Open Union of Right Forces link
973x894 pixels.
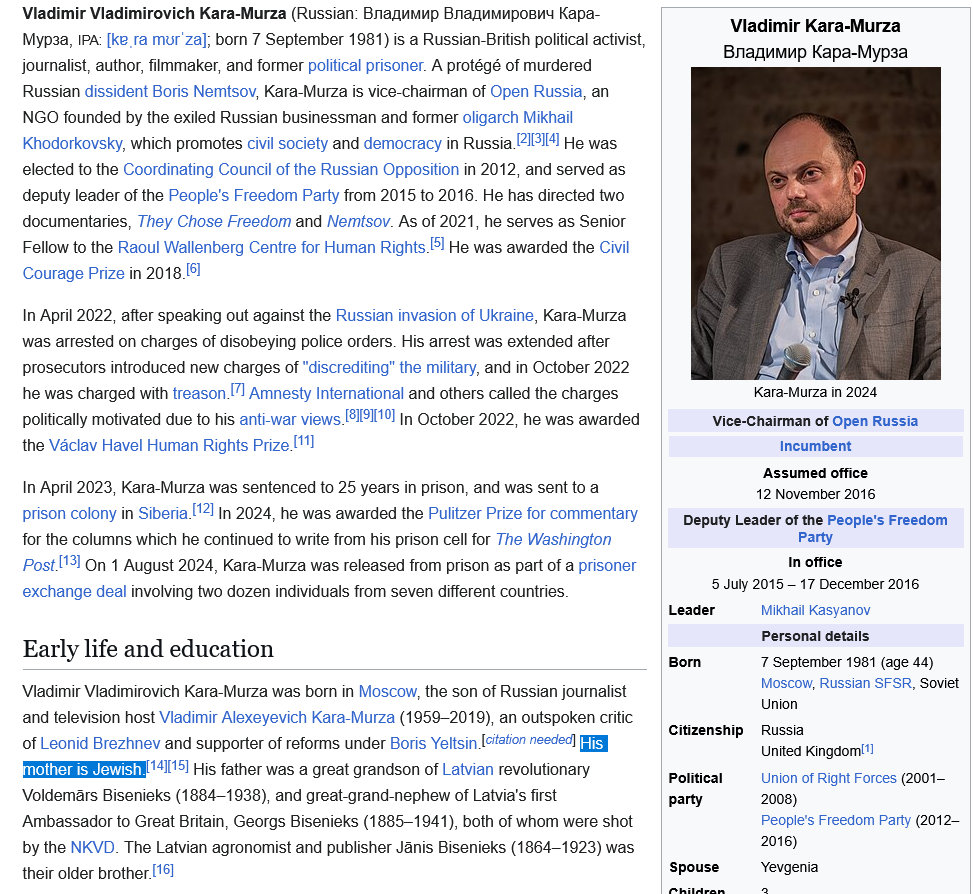[828, 779]
